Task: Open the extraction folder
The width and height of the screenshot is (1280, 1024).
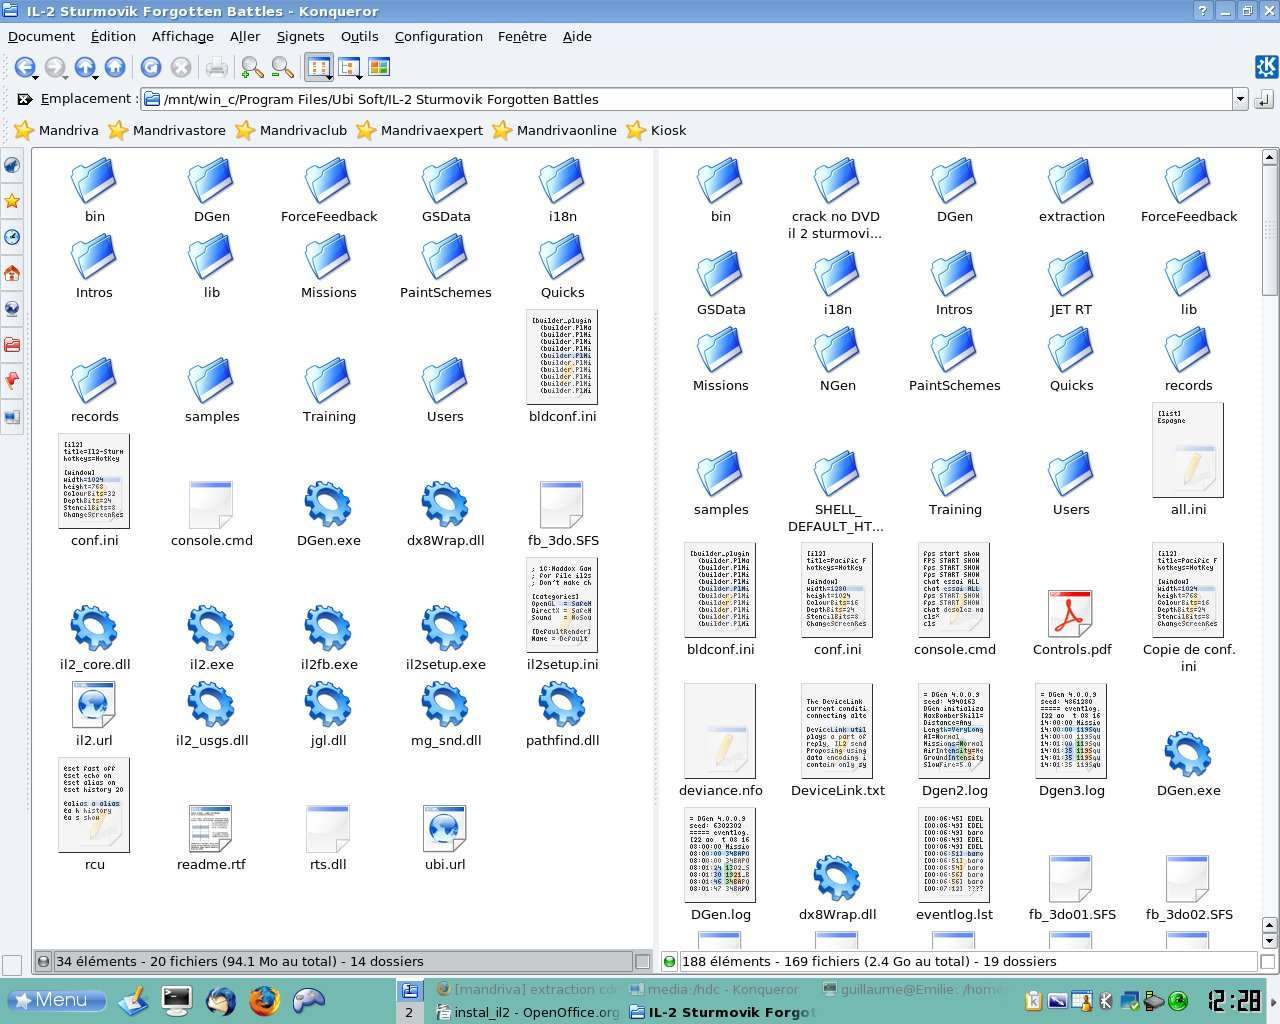Action: coord(1071,189)
